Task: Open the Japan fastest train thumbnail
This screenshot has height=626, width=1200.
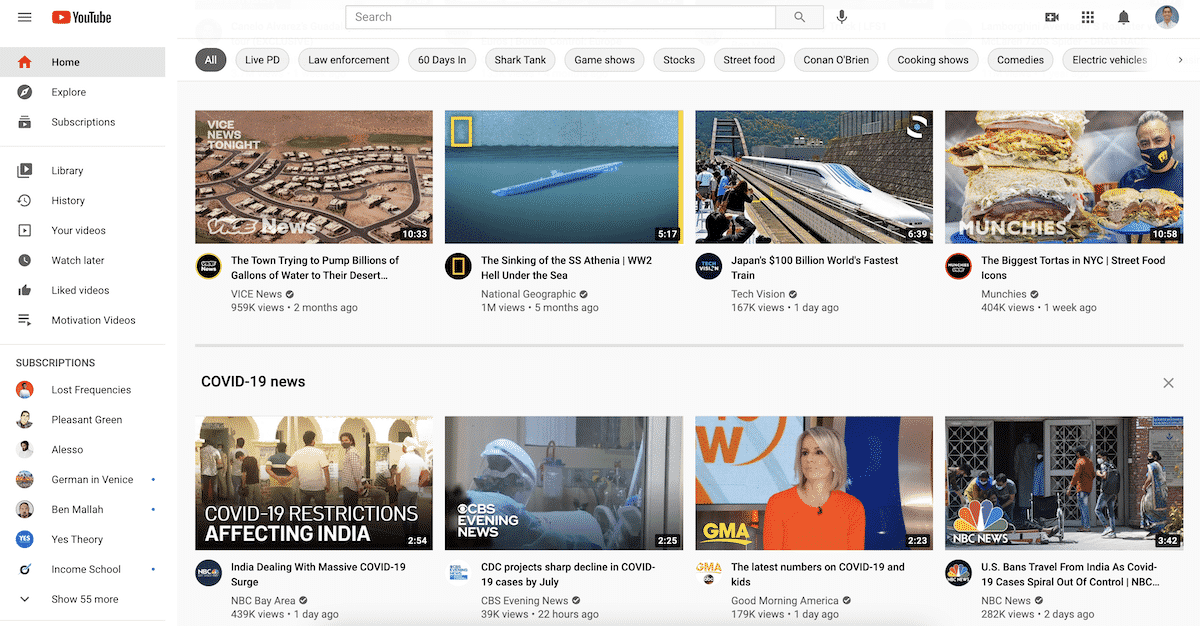Action: (814, 177)
